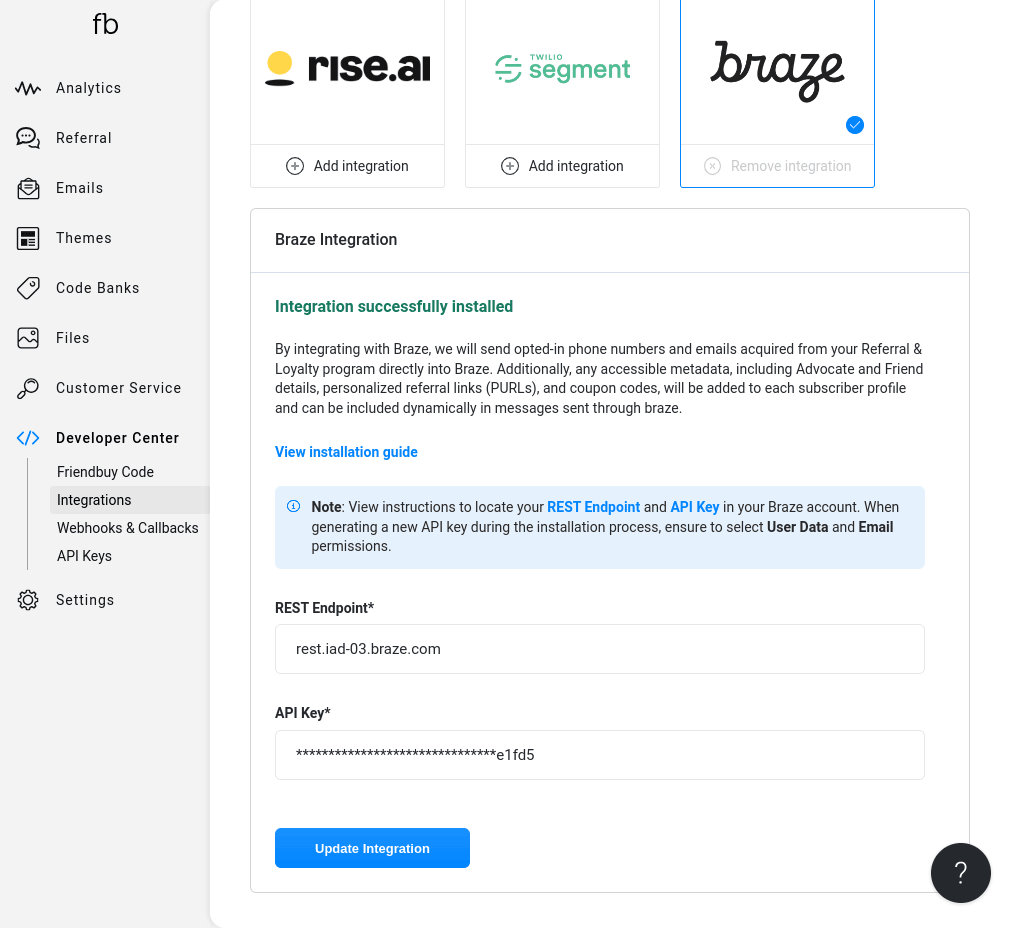Click the REST Endpoint input field
Viewport: 1010px width, 928px height.
(x=599, y=649)
